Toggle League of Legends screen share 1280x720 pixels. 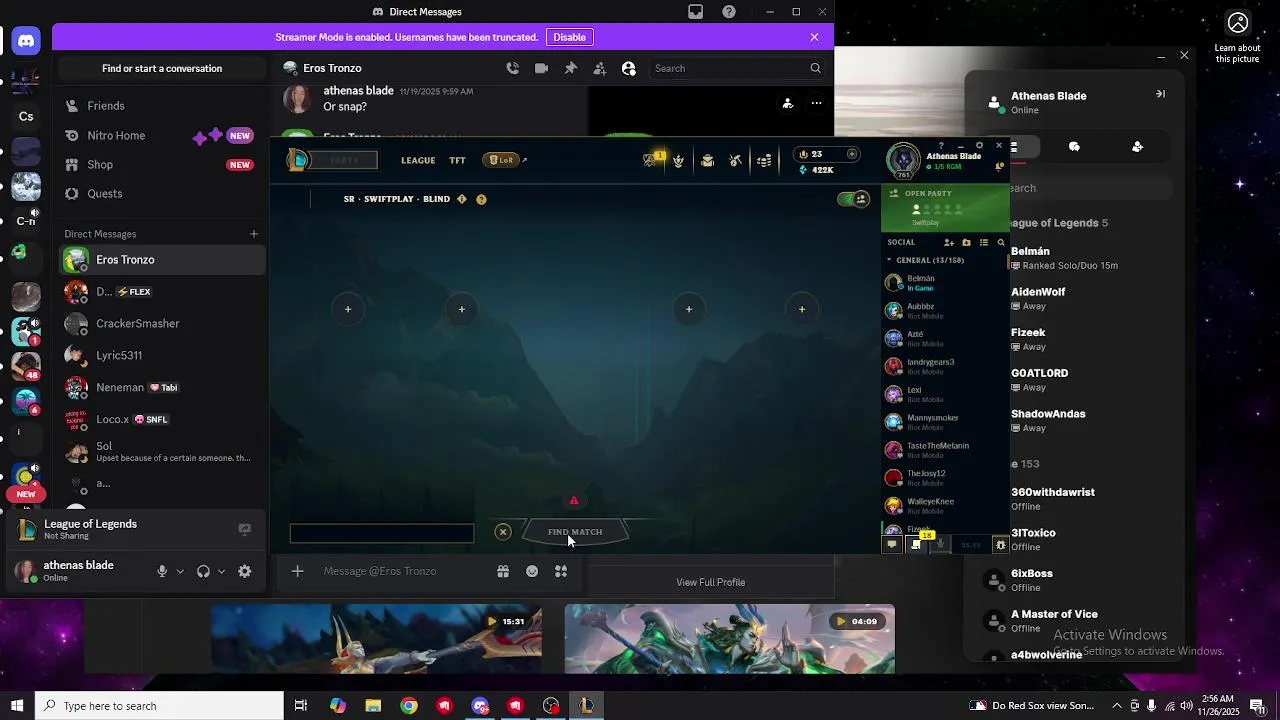point(244,529)
